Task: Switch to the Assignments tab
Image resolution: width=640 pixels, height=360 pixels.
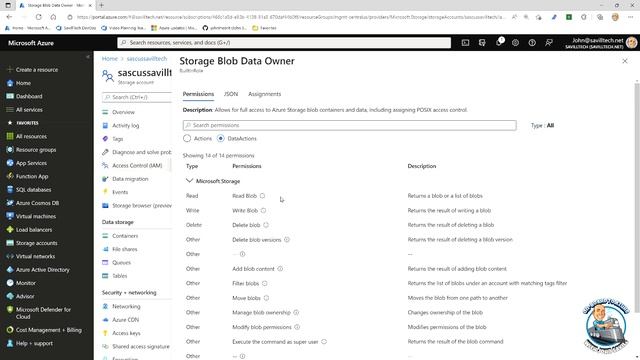Action: [264, 94]
